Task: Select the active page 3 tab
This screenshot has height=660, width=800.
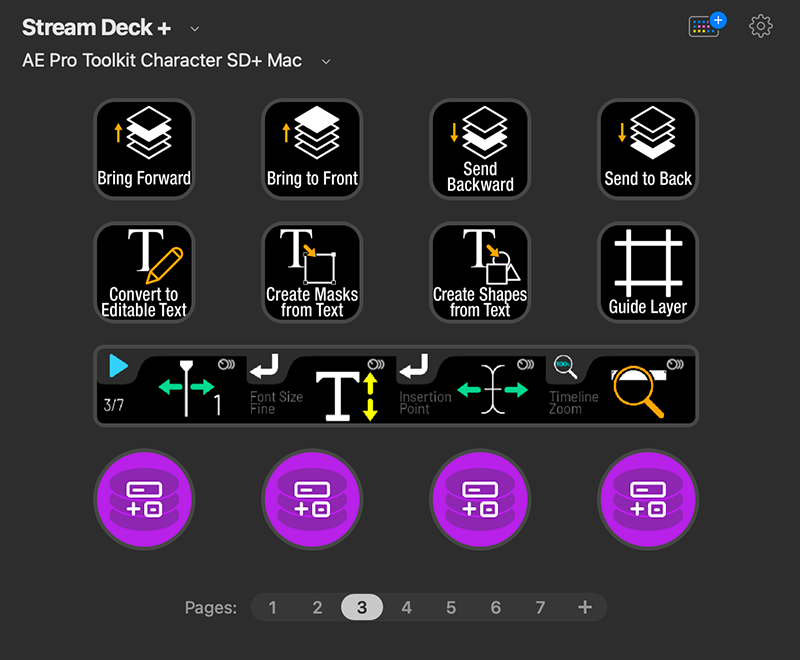Action: [362, 607]
